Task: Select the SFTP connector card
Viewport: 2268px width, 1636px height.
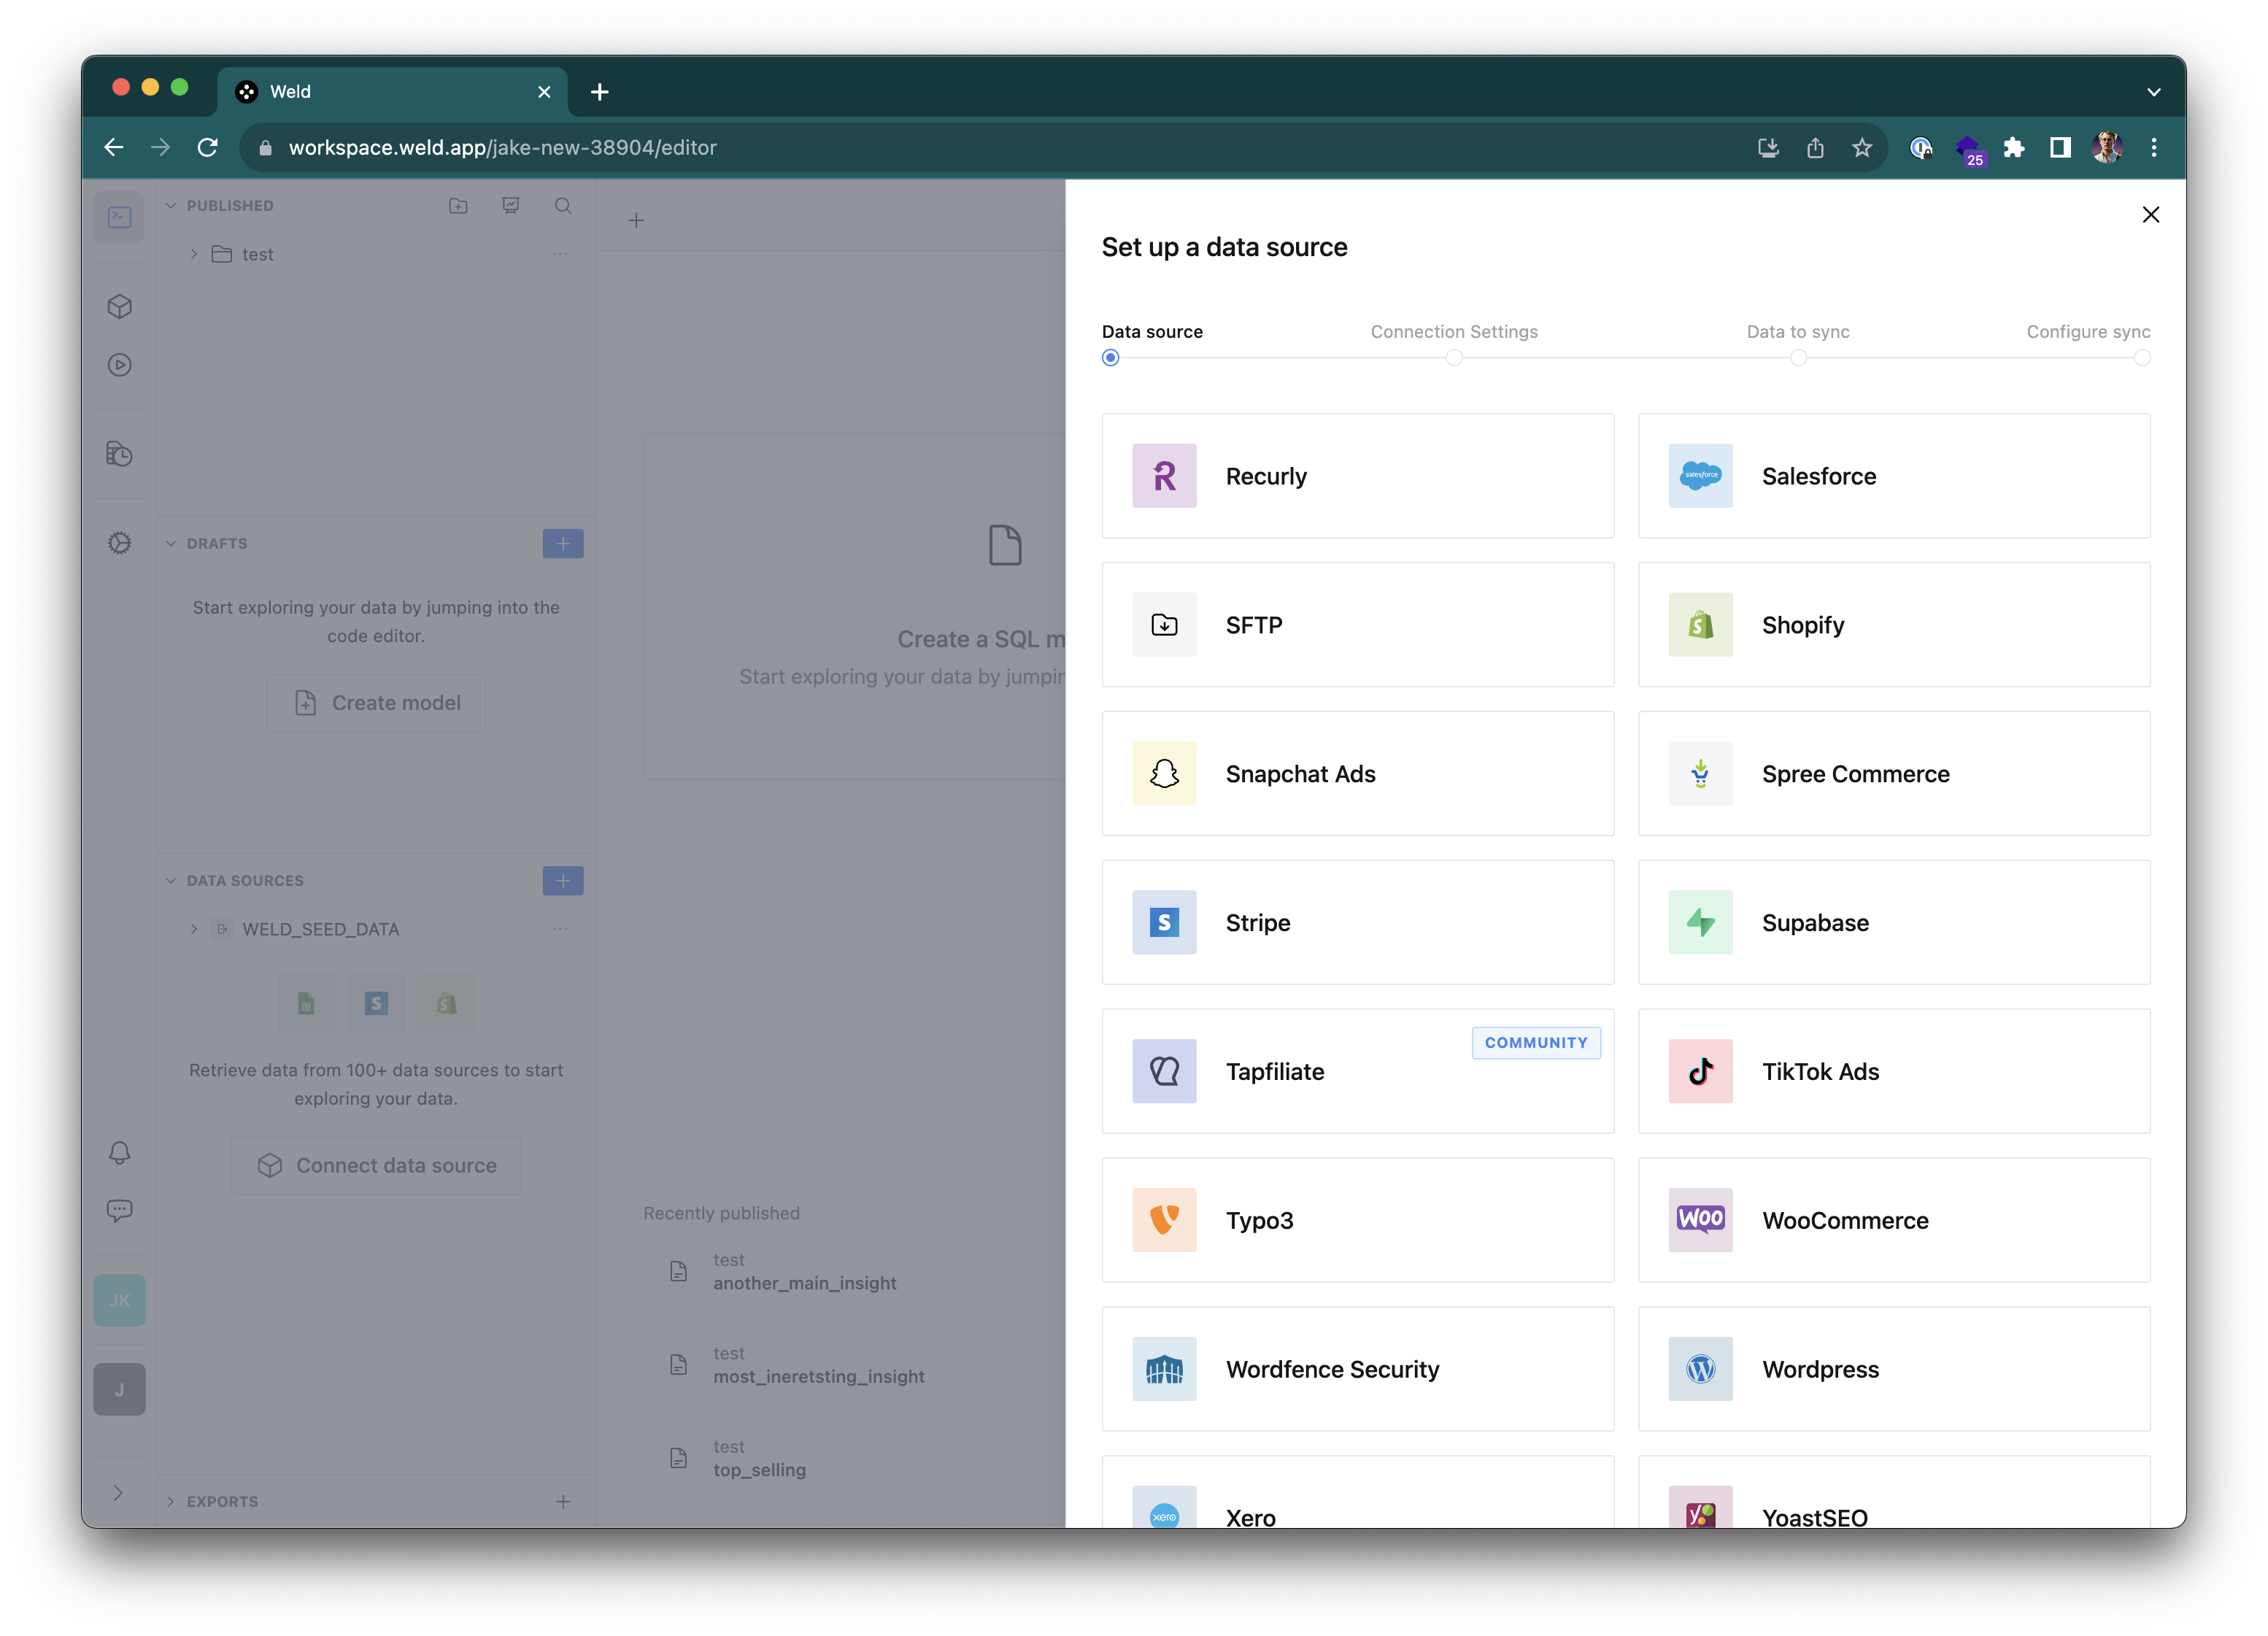Action: (1357, 625)
